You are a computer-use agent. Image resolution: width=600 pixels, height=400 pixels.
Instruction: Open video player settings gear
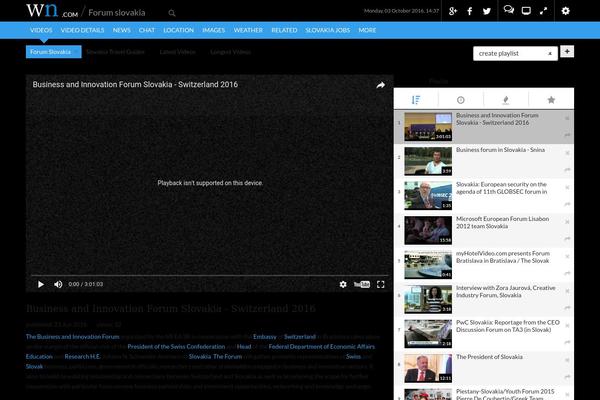(x=343, y=284)
